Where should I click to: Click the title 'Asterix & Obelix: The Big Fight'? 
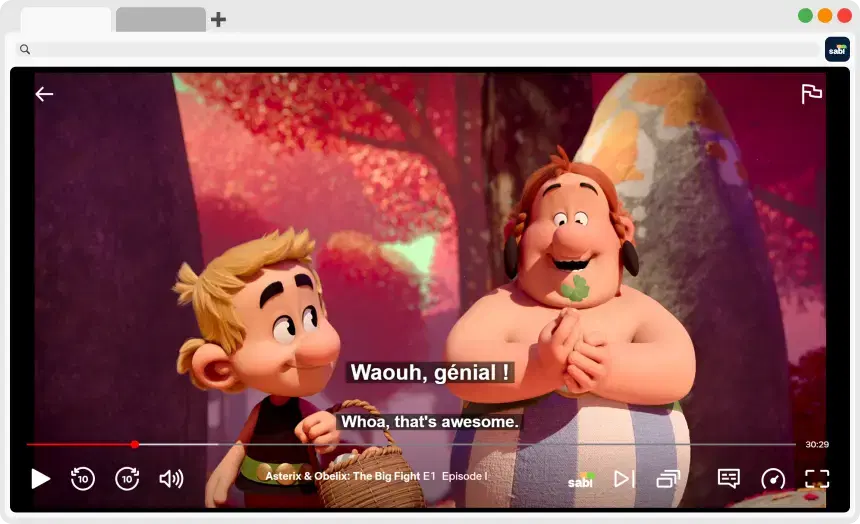point(342,476)
